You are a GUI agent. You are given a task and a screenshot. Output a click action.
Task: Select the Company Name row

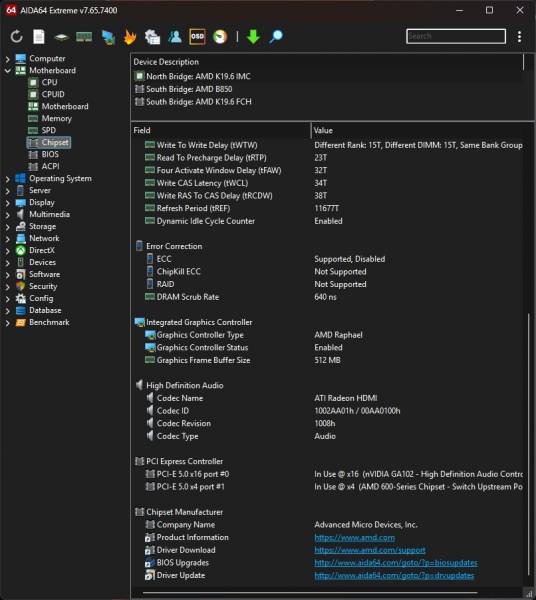point(327,525)
